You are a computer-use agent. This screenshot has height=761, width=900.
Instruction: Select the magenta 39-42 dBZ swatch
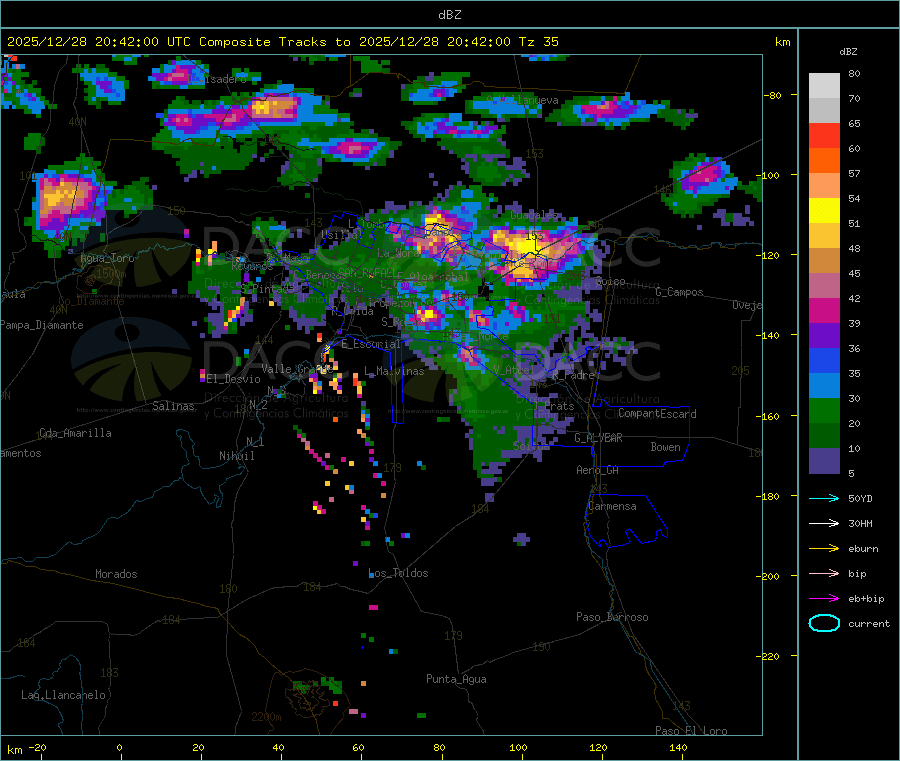tap(824, 310)
